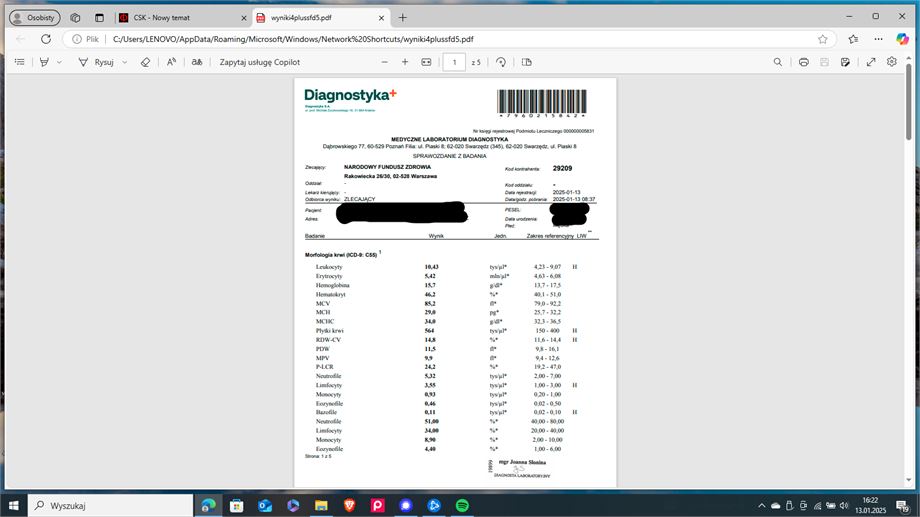Open the notification center icon

click(x=902, y=505)
